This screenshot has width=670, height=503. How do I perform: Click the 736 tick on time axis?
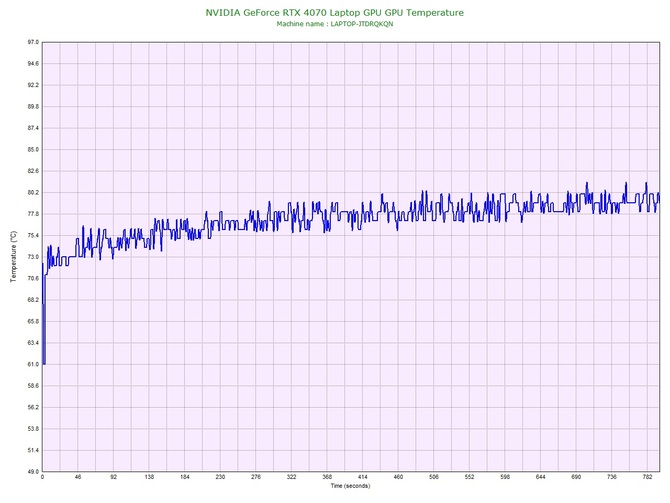612,477
